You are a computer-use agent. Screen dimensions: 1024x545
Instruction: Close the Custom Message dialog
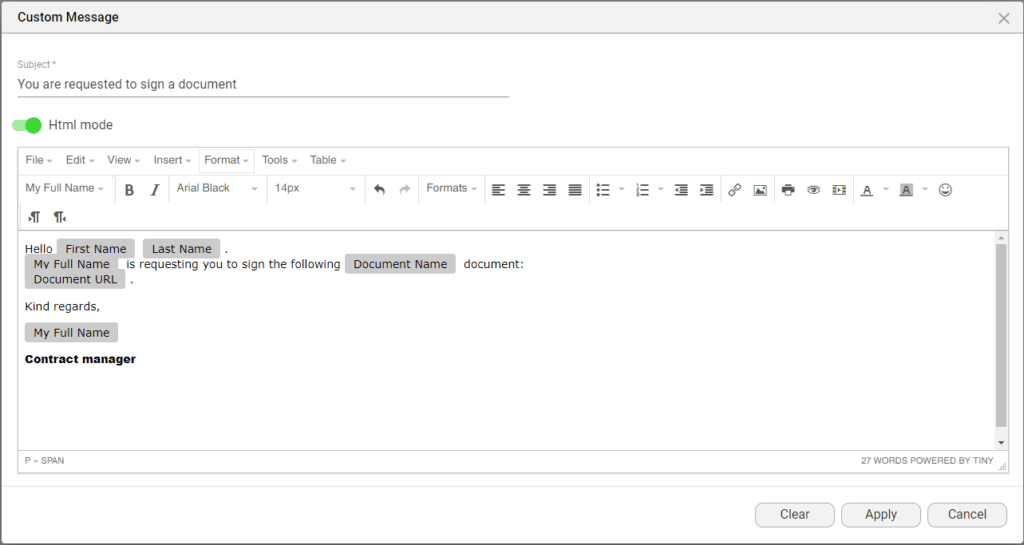pos(1004,18)
